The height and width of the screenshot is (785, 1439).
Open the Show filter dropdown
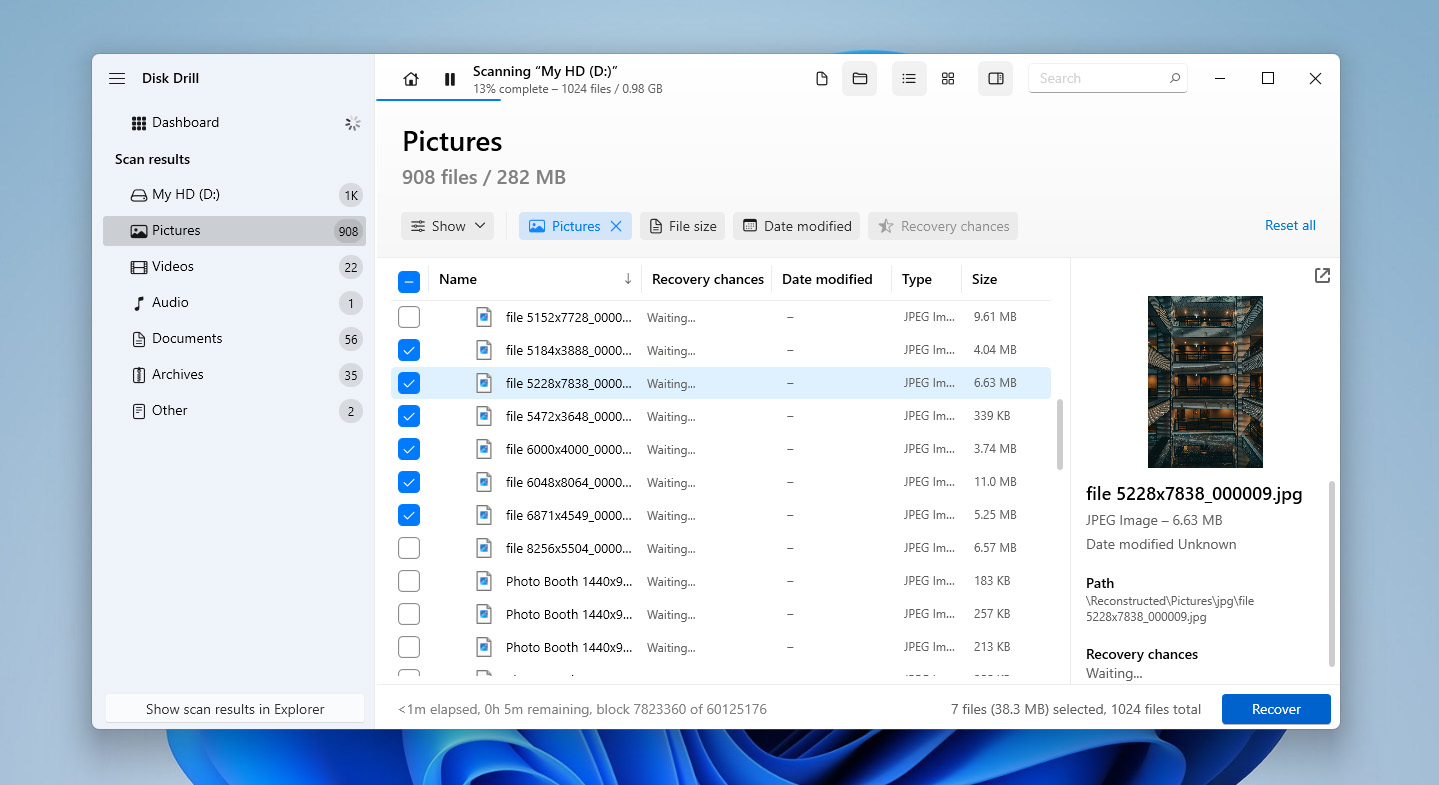point(447,225)
